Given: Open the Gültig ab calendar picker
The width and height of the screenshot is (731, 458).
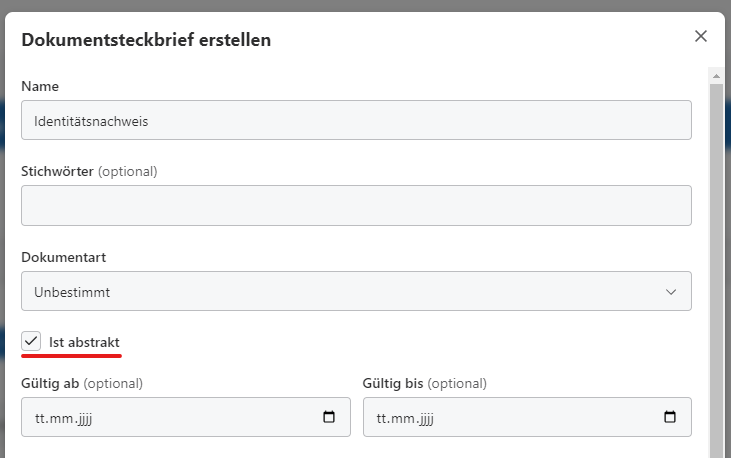Looking at the screenshot, I should point(329,417).
